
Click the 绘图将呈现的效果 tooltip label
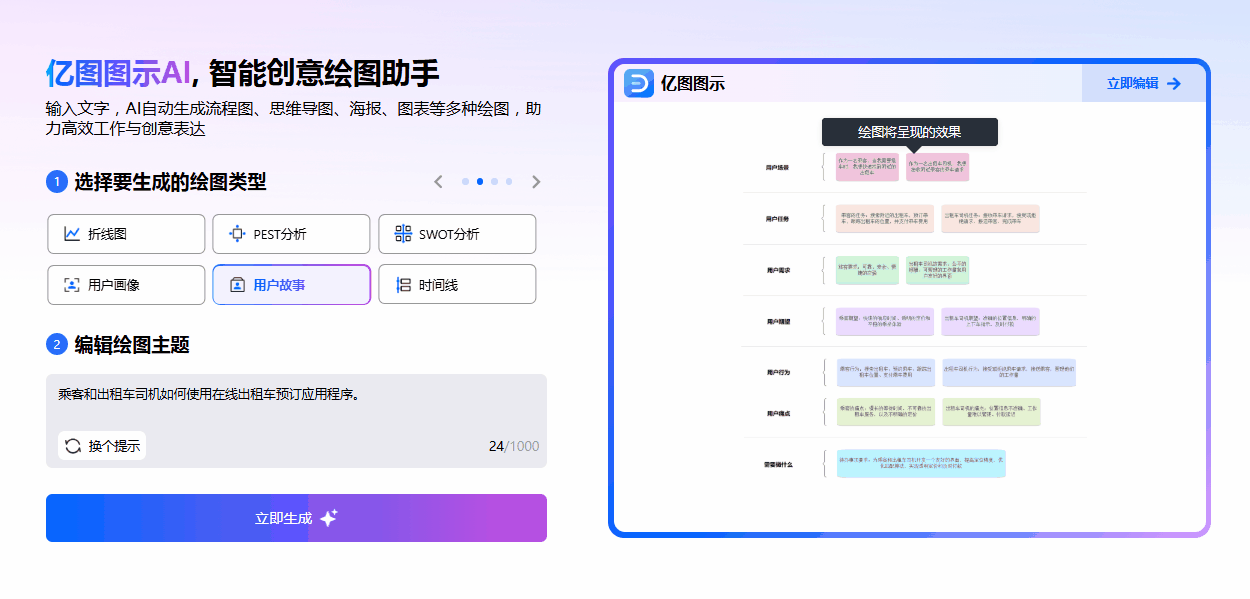click(x=909, y=132)
